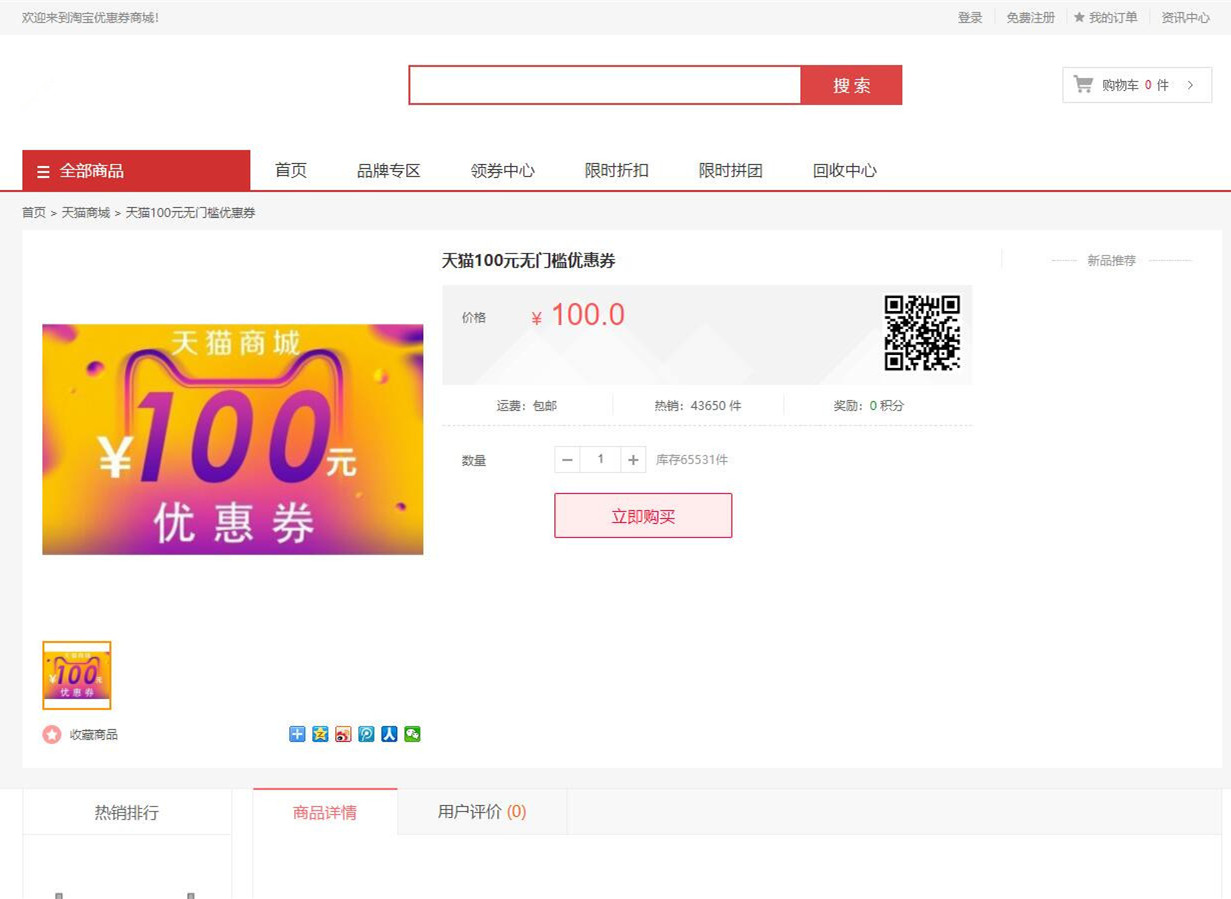
Task: Click the large coupon product image
Action: [233, 439]
